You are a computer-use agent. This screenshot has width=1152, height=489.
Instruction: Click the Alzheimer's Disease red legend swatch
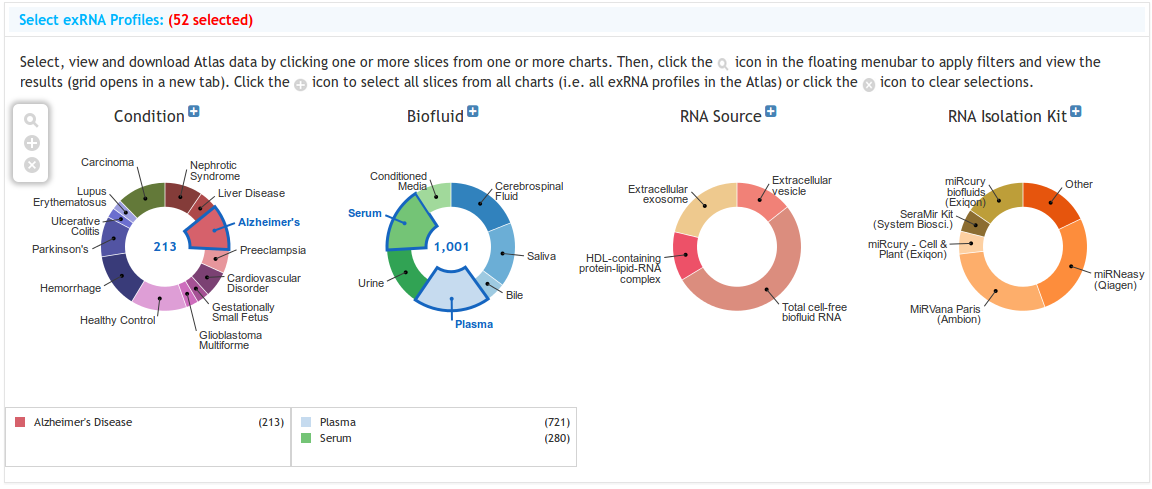tap(20, 423)
